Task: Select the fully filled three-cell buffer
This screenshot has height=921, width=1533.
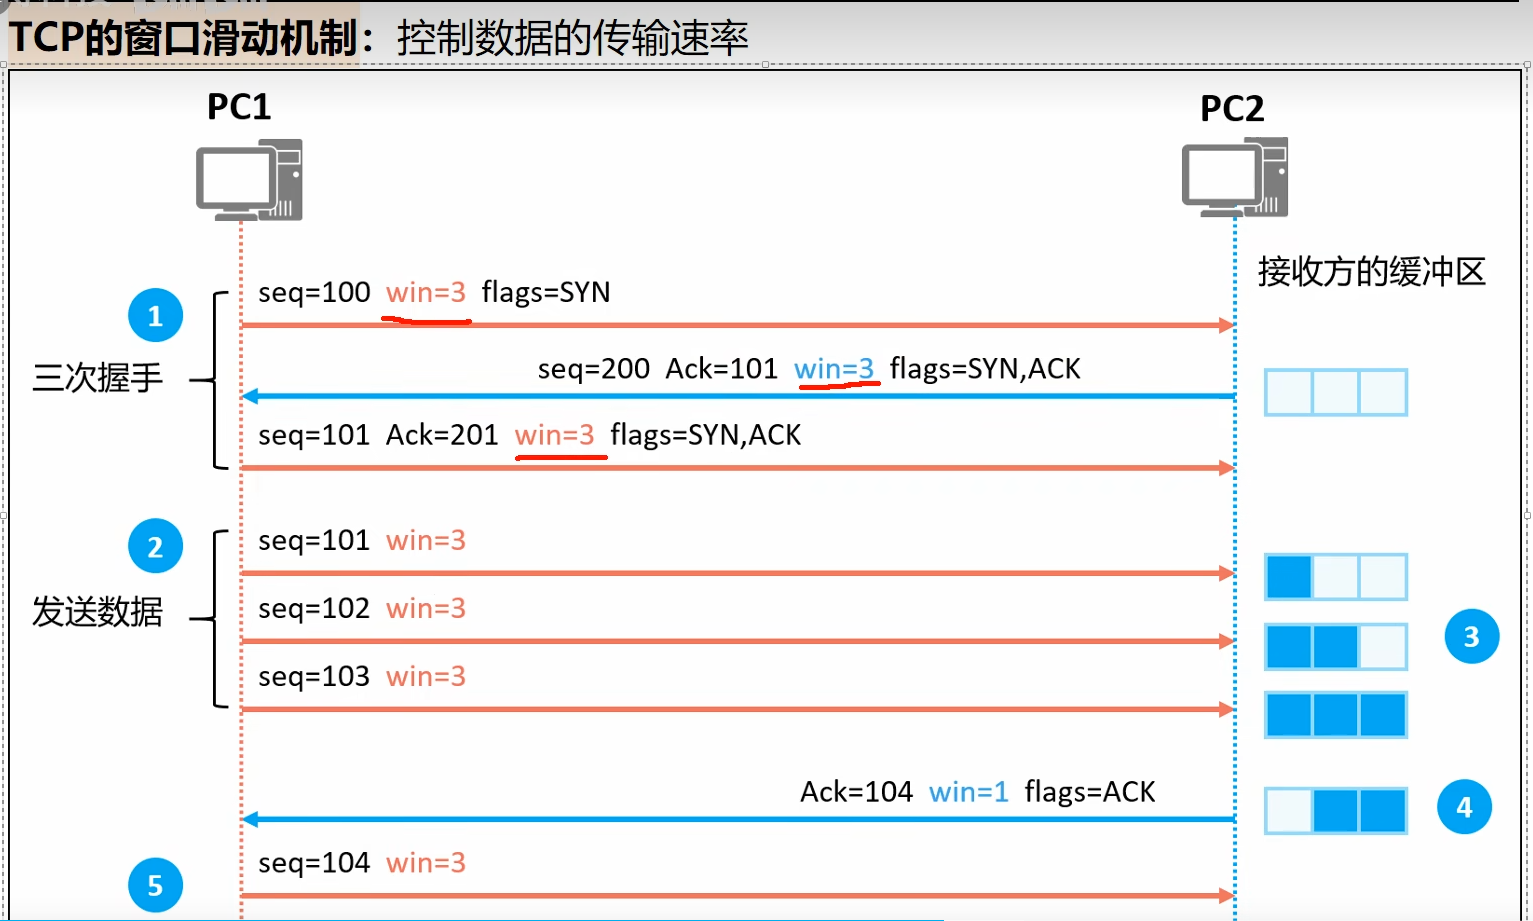Action: point(1335,715)
